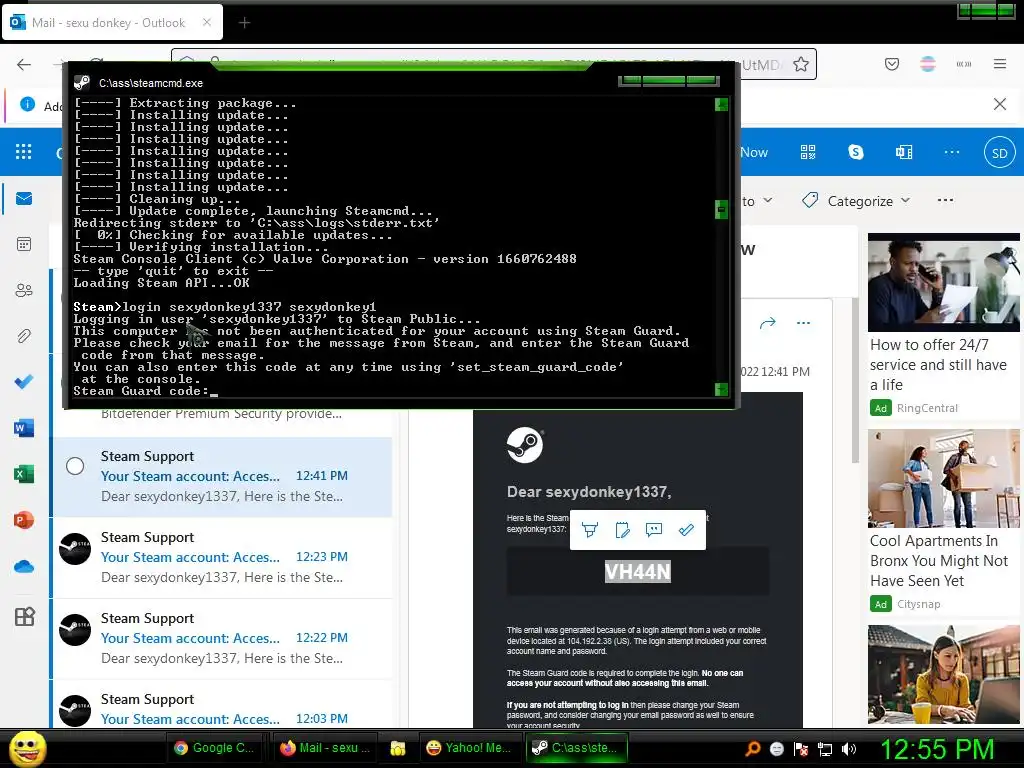Open Mail in Outlook sidebar
Viewport: 1024px width, 768px height.
[x=24, y=199]
